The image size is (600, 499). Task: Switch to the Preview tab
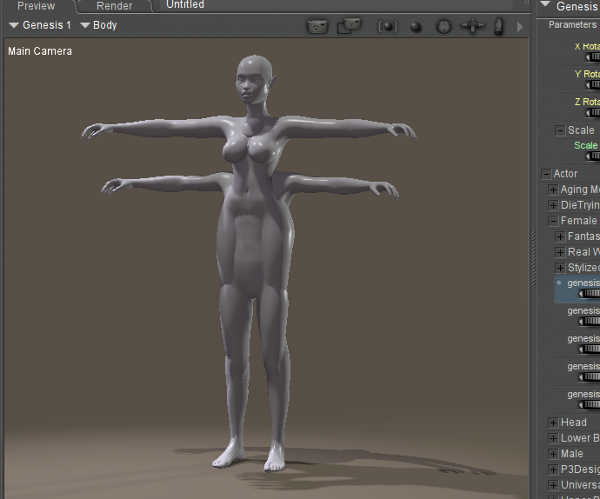[36, 6]
